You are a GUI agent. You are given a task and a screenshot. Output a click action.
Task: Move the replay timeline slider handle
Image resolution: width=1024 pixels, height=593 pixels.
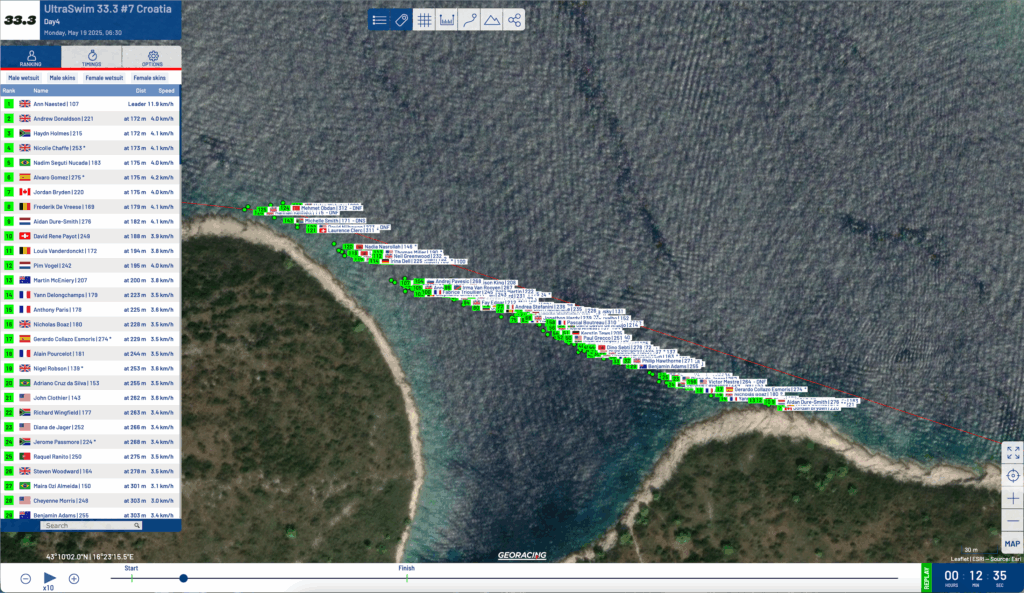184,578
